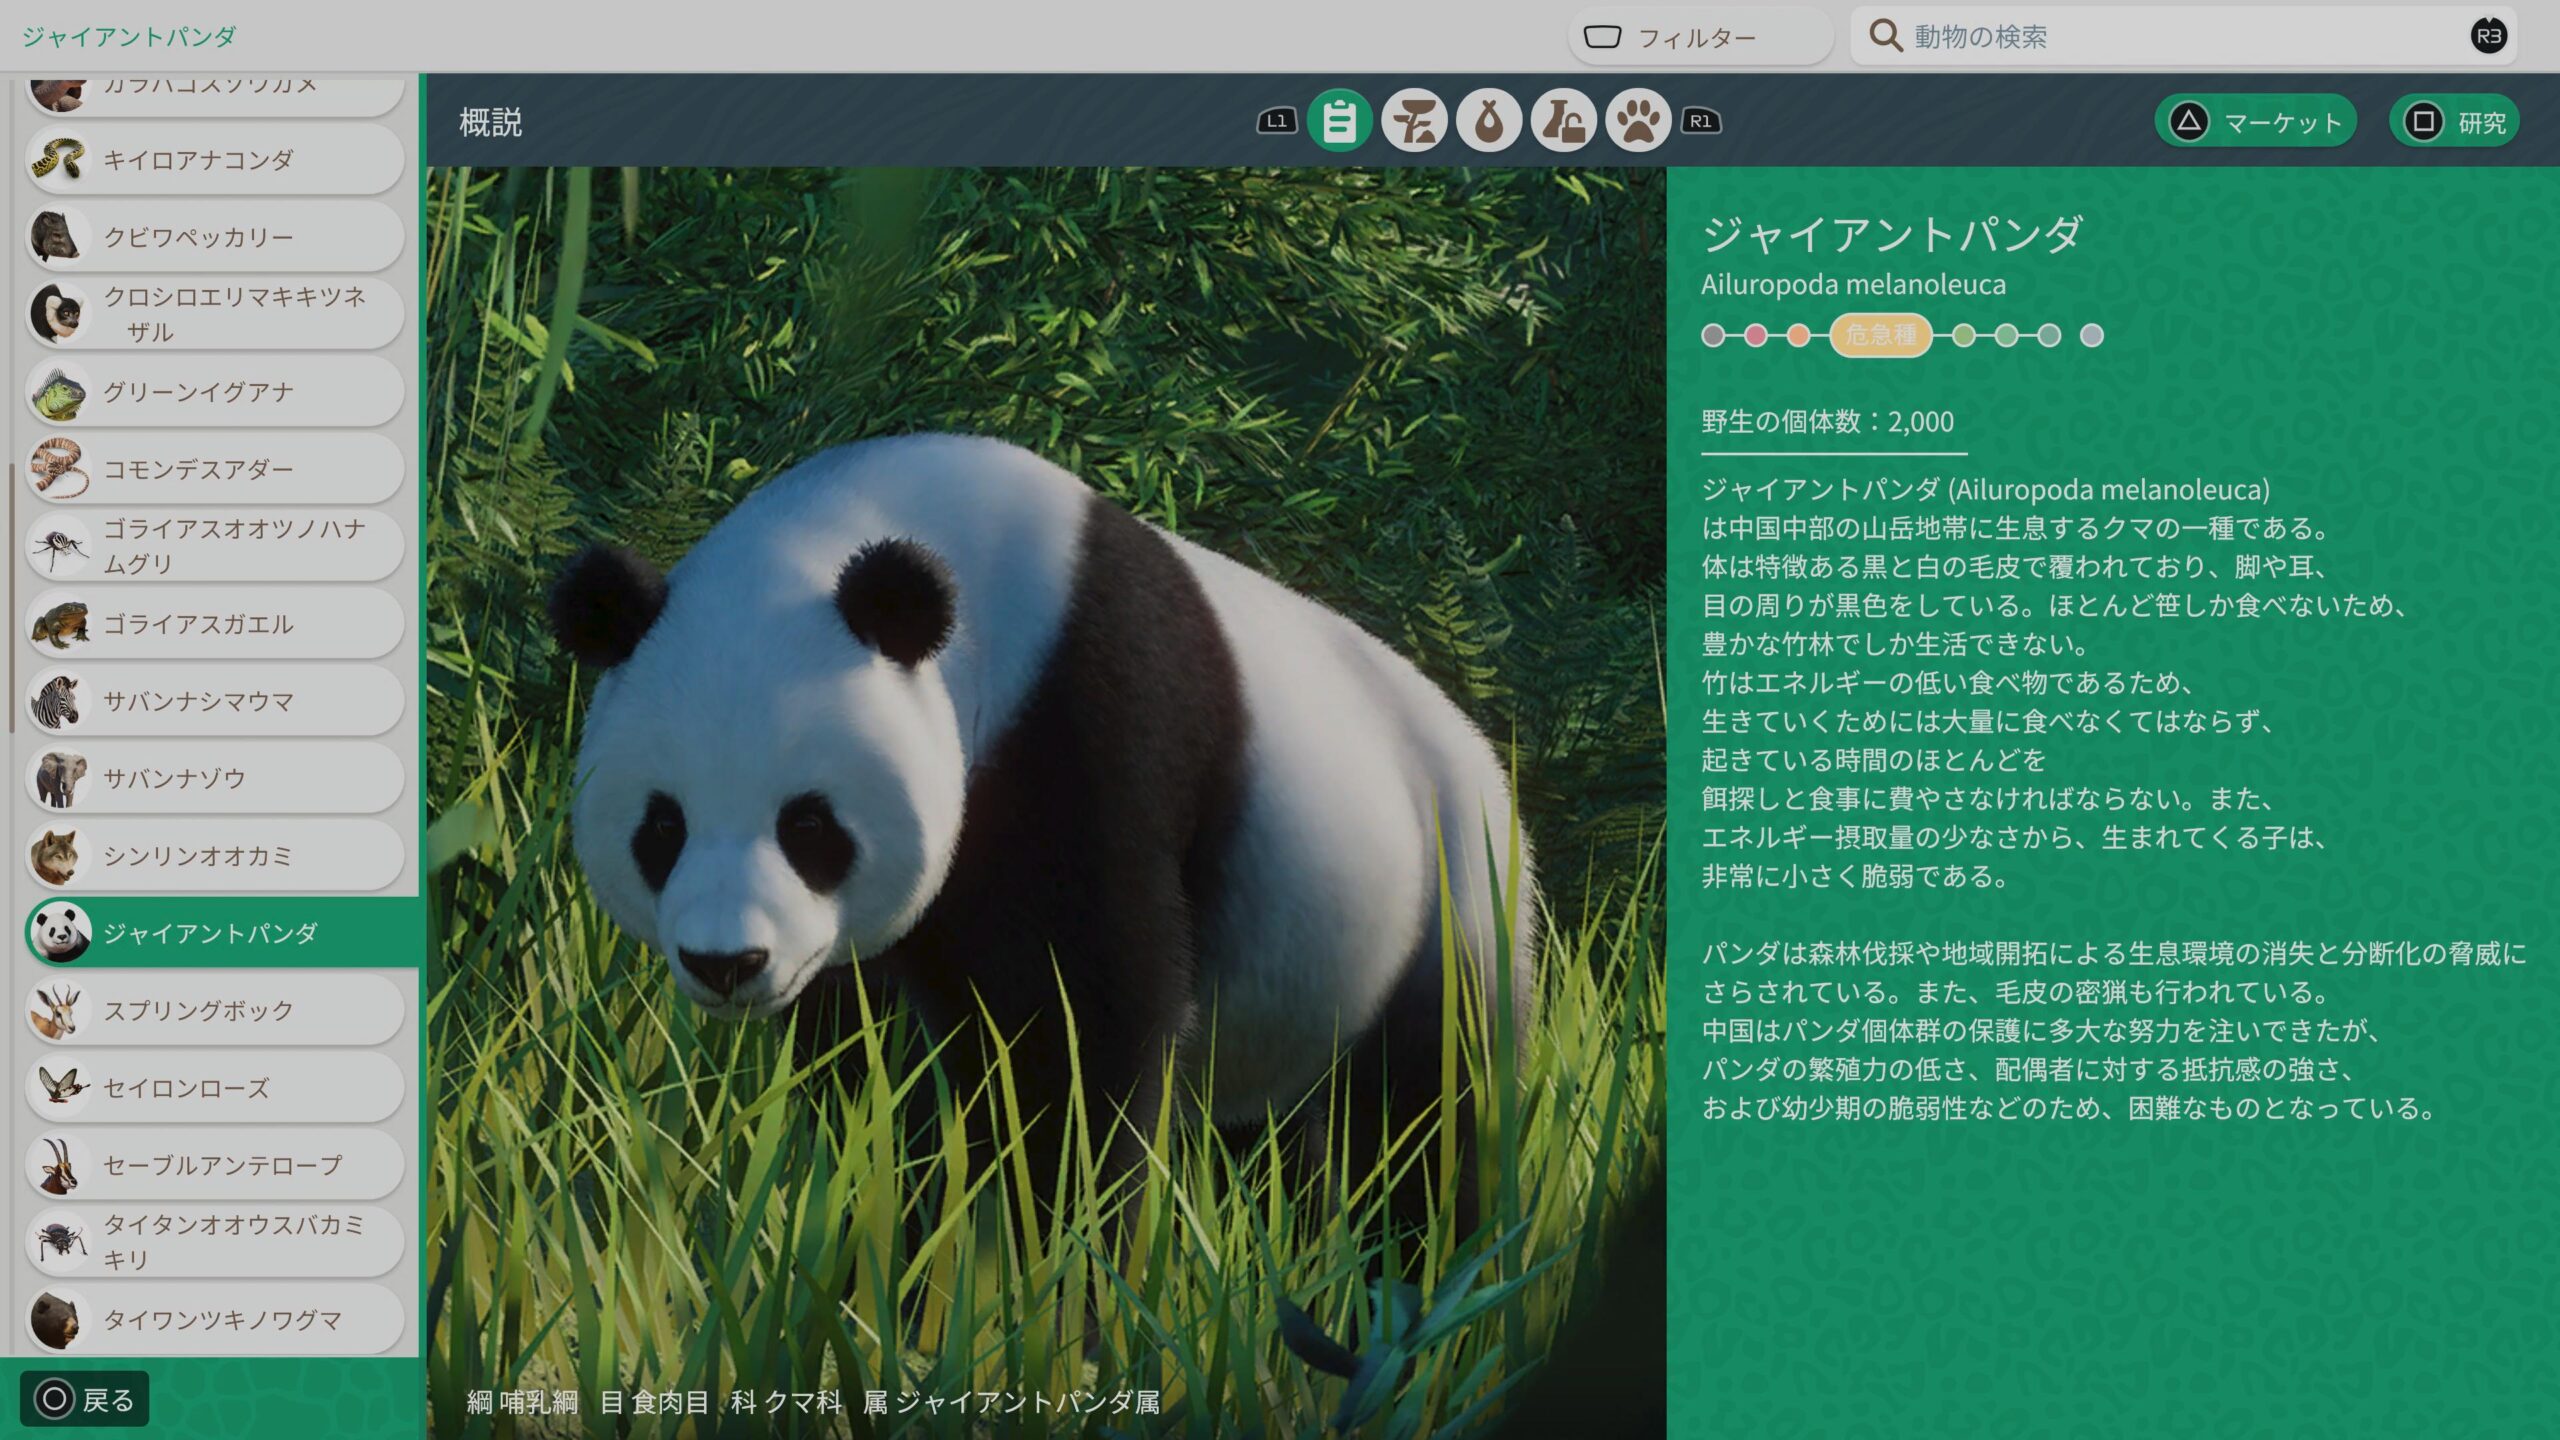Screen dimensions: 2560x1440
Task: Select the シンリンオオカミ wolf thumbnail
Action: [57, 855]
